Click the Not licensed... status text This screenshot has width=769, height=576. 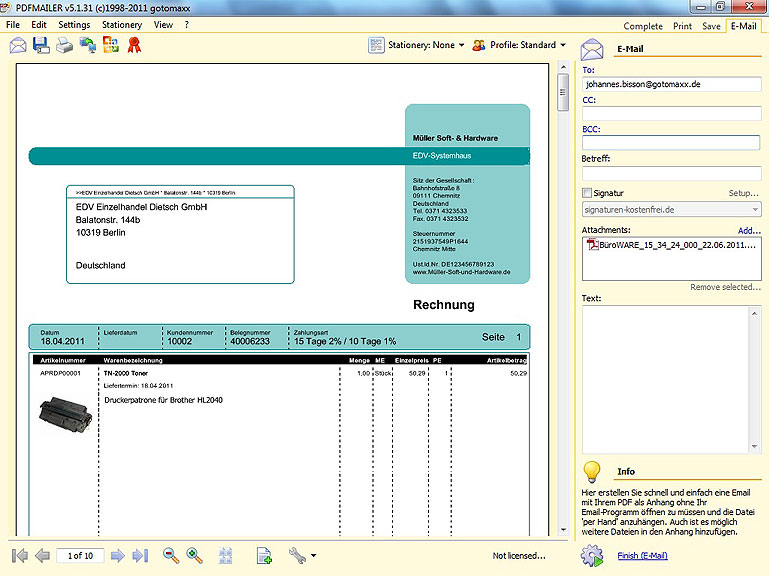[519, 556]
